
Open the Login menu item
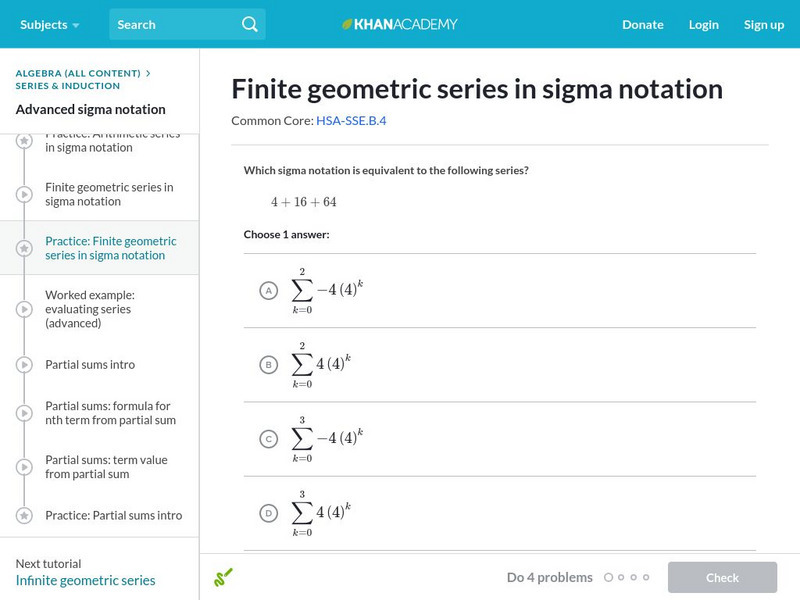click(x=703, y=24)
